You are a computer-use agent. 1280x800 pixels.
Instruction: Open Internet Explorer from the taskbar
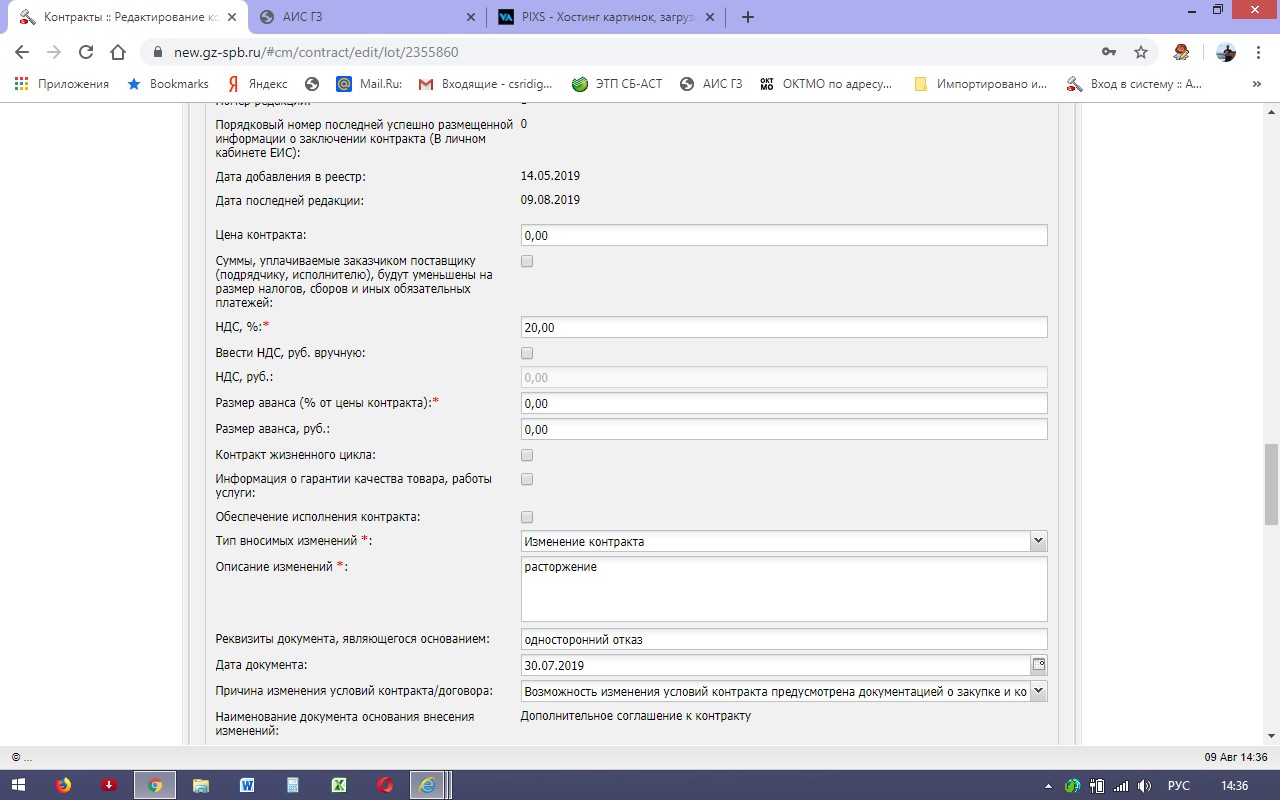430,785
